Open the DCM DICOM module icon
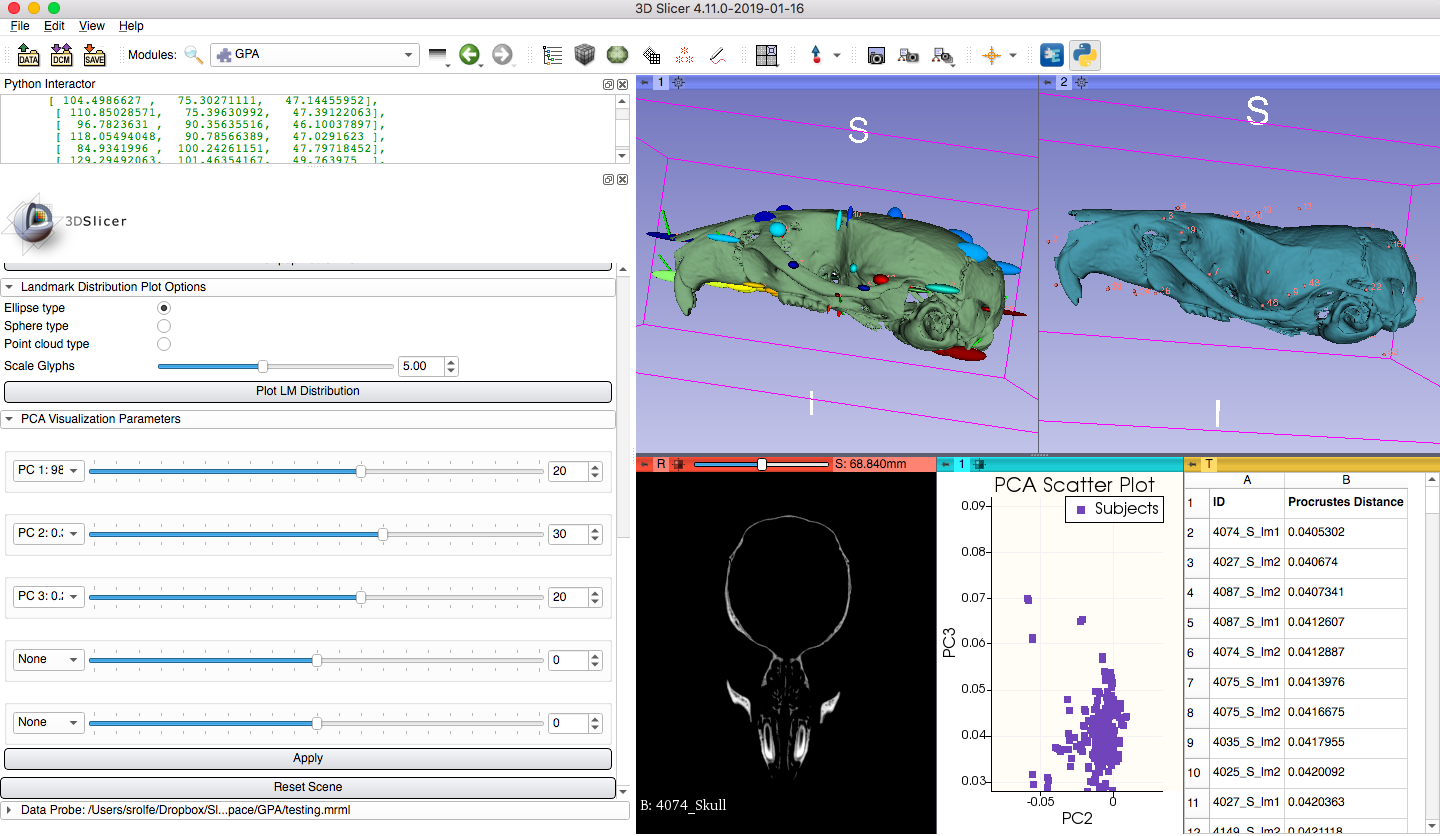 [61, 55]
